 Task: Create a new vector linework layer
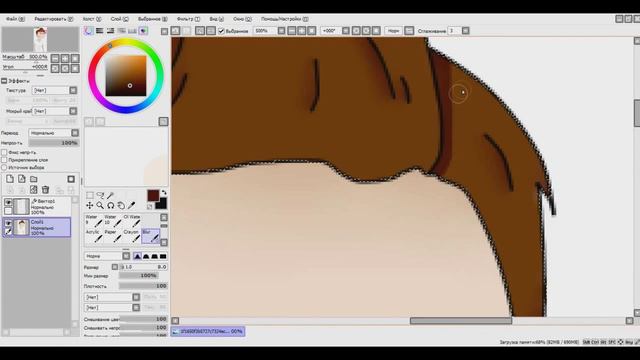[x=22, y=179]
